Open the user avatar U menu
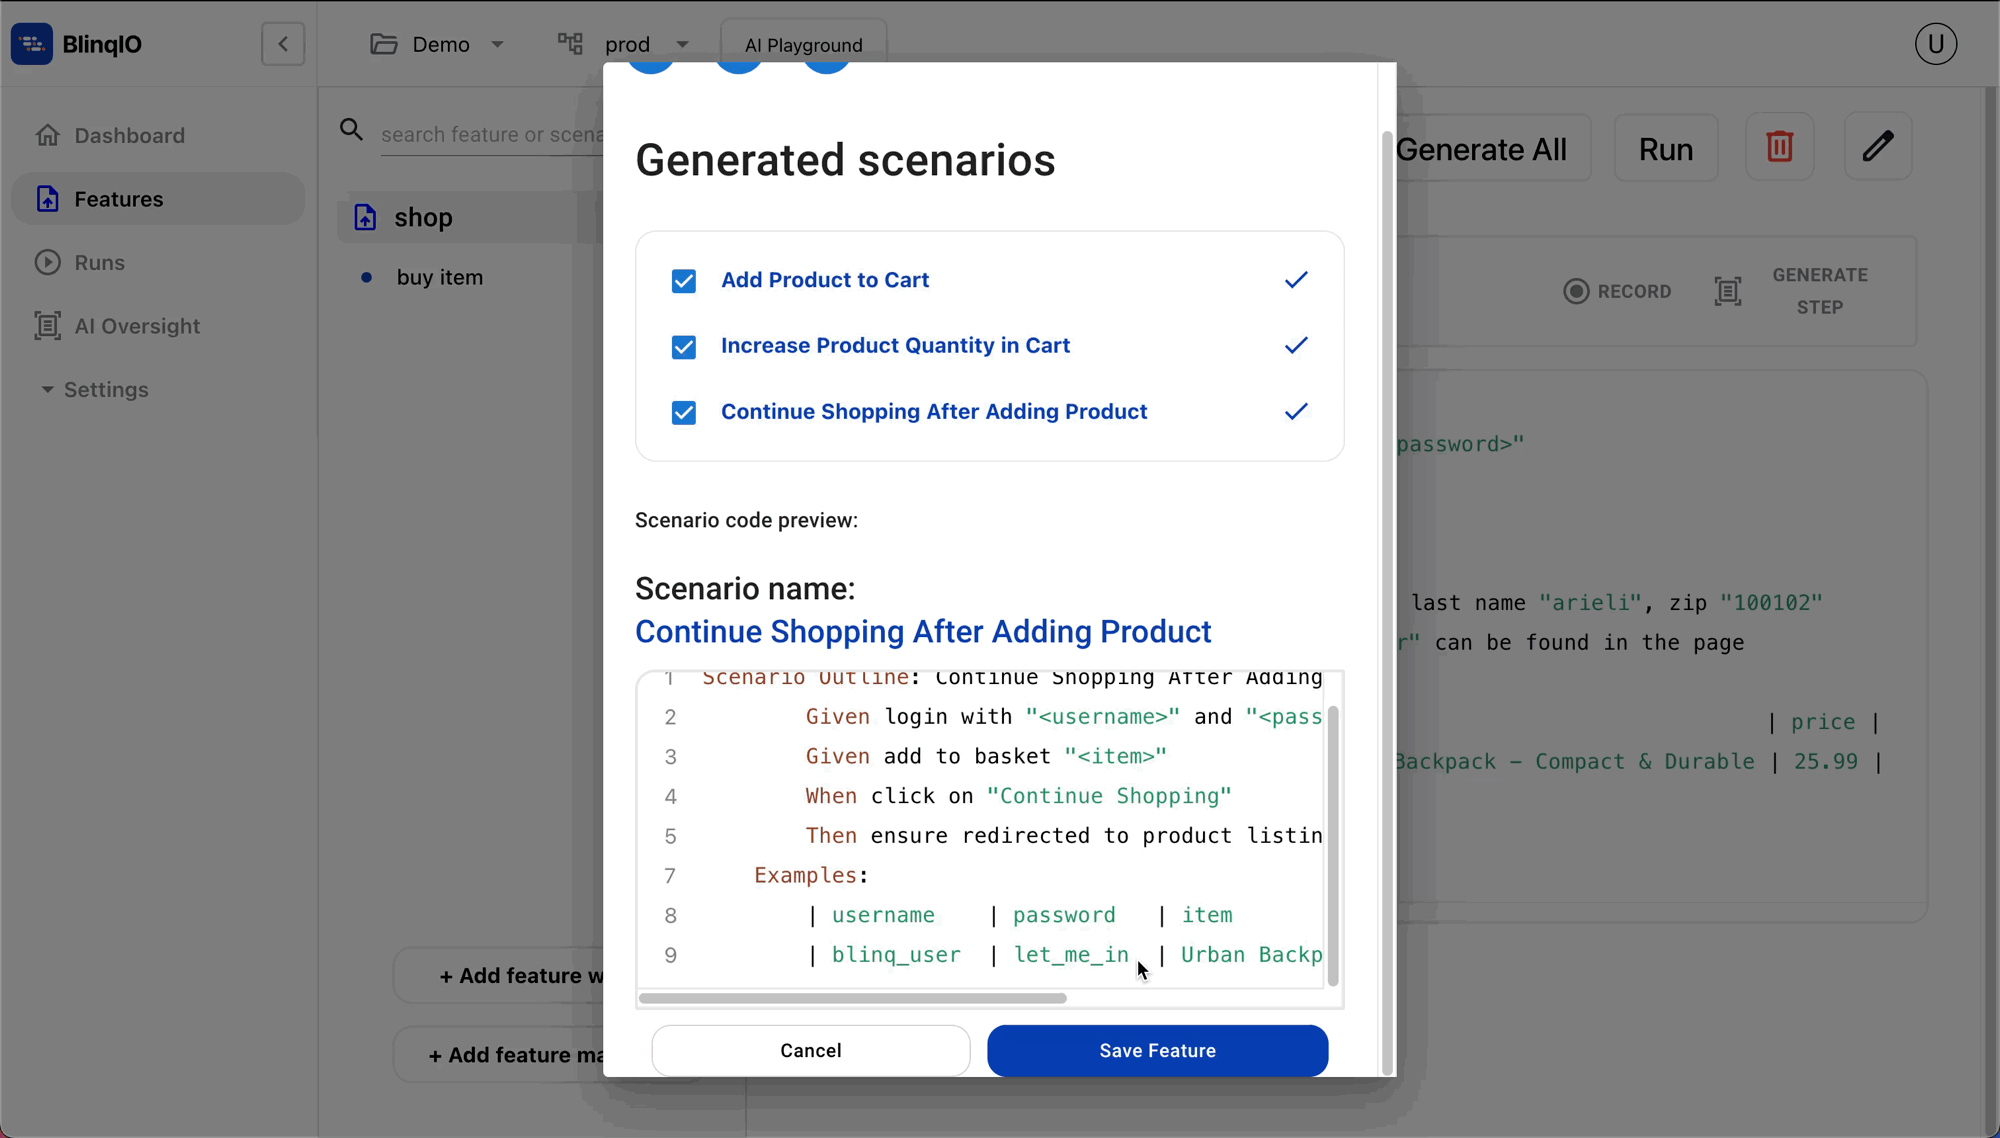The height and width of the screenshot is (1138, 2000). tap(1936, 44)
